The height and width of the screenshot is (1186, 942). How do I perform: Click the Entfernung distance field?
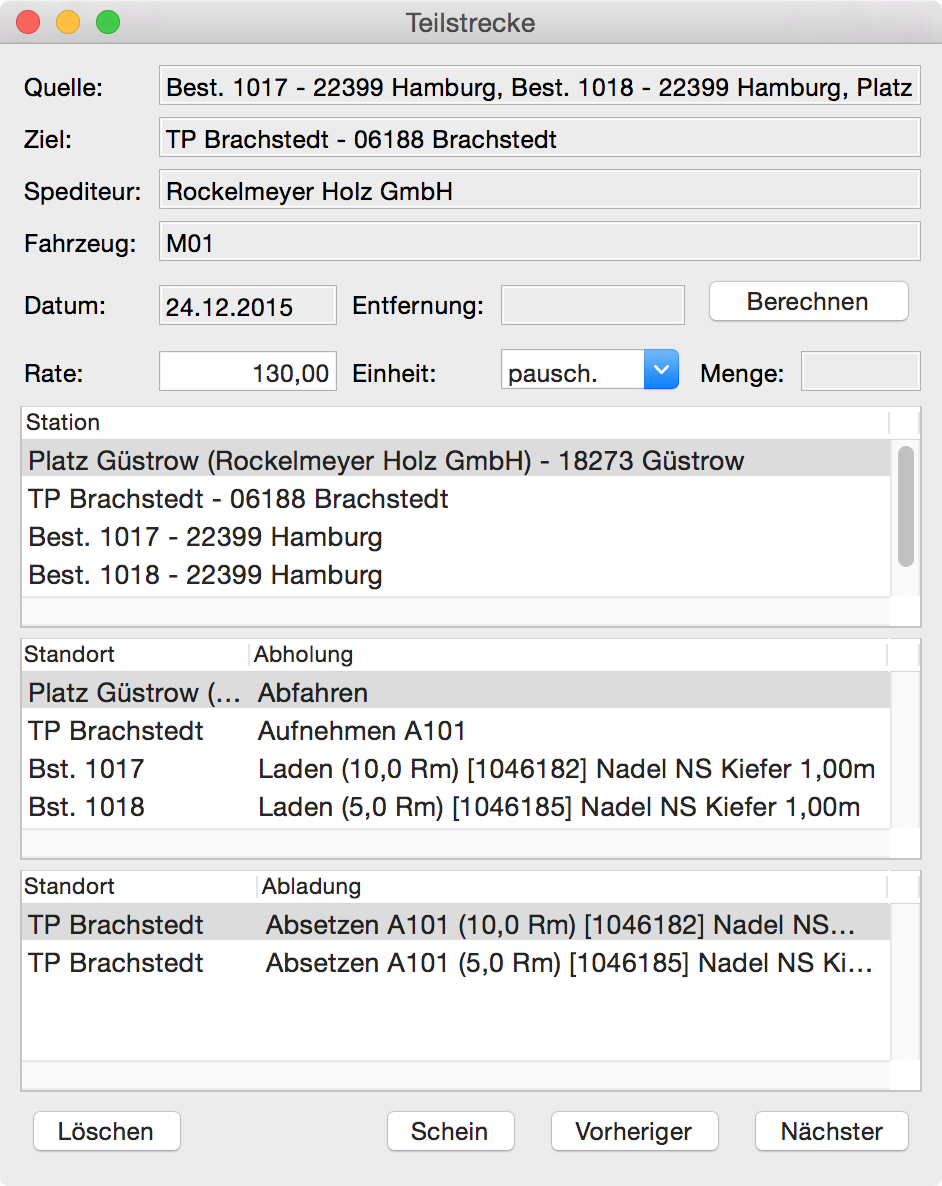click(x=592, y=306)
